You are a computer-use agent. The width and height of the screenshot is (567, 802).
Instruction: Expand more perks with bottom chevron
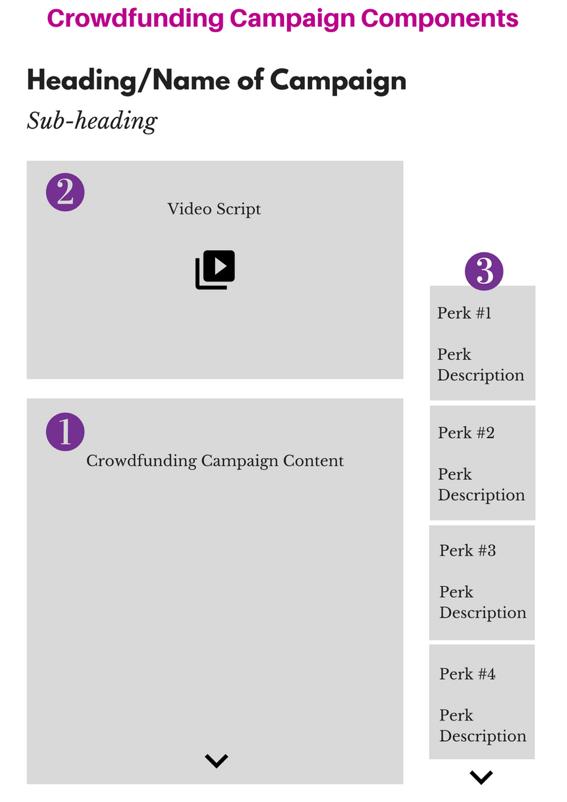click(x=481, y=777)
